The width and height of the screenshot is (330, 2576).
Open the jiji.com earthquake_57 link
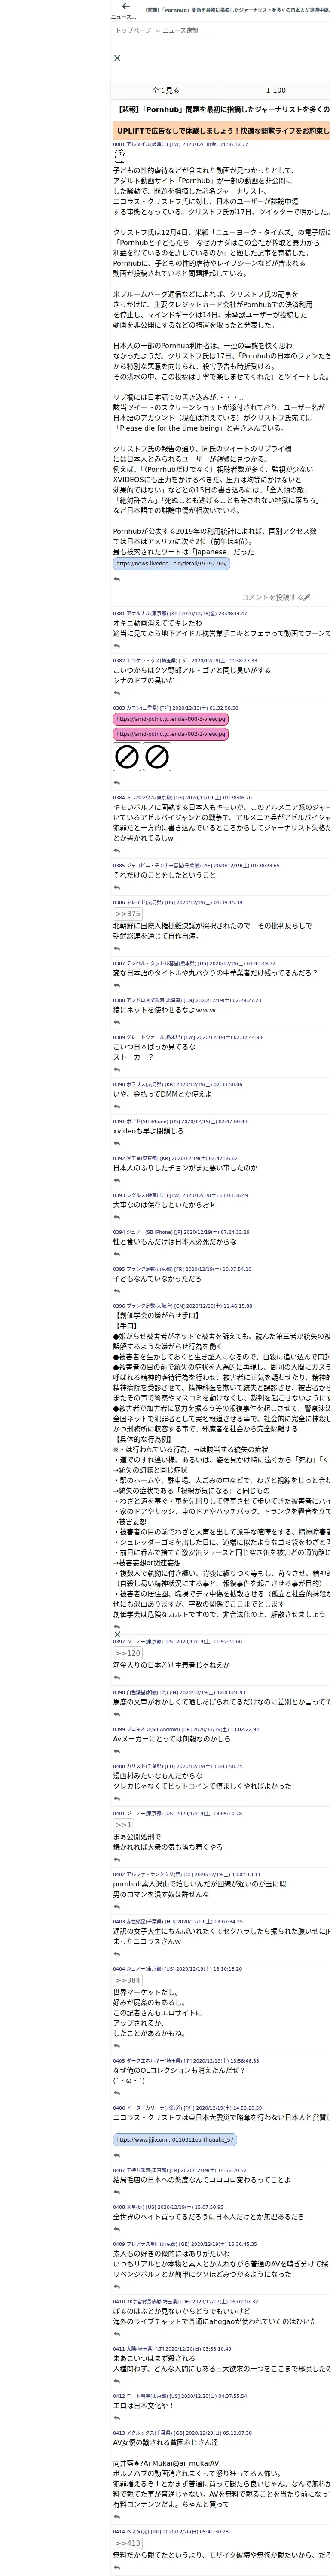tap(175, 2140)
